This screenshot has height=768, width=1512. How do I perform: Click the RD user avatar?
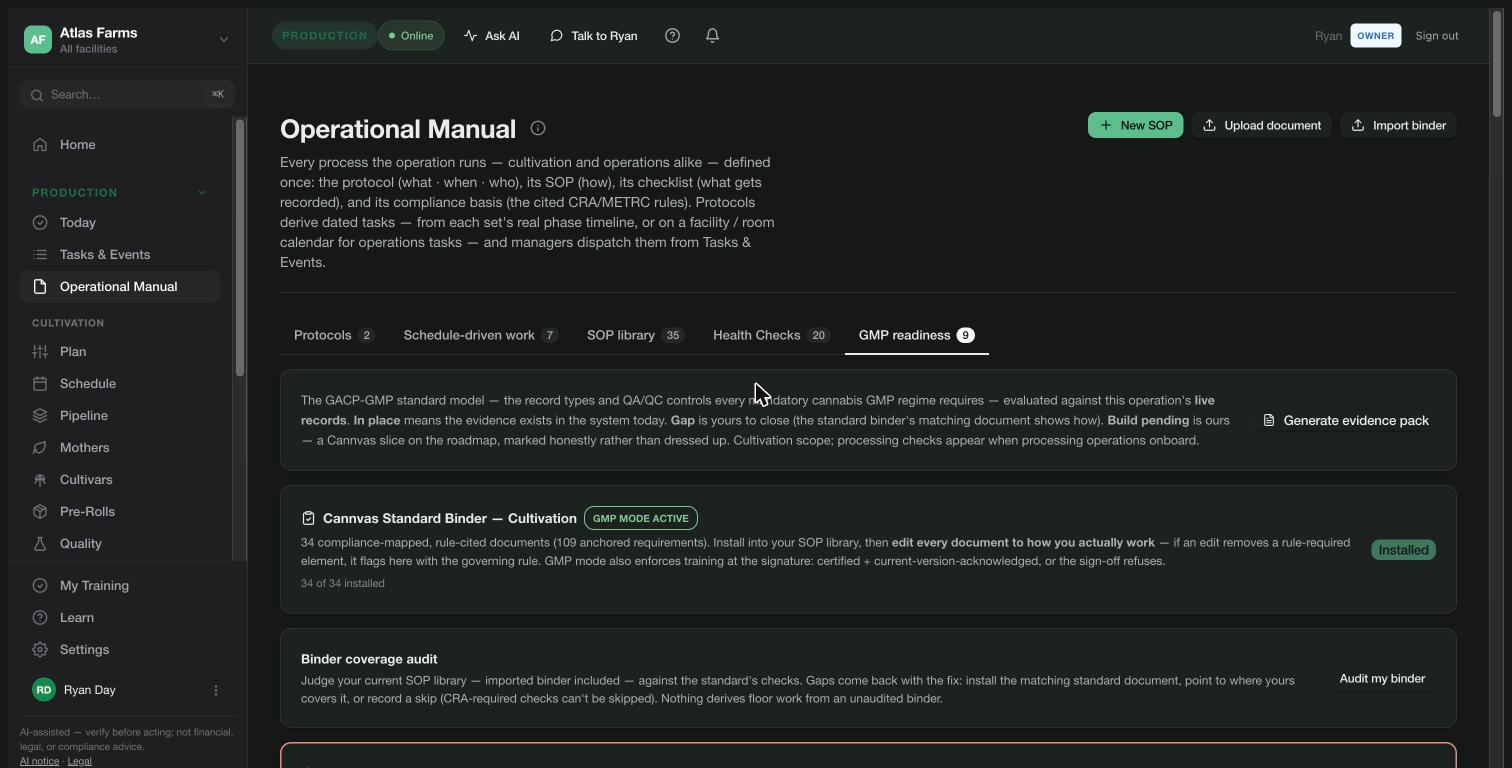pyautogui.click(x=43, y=690)
